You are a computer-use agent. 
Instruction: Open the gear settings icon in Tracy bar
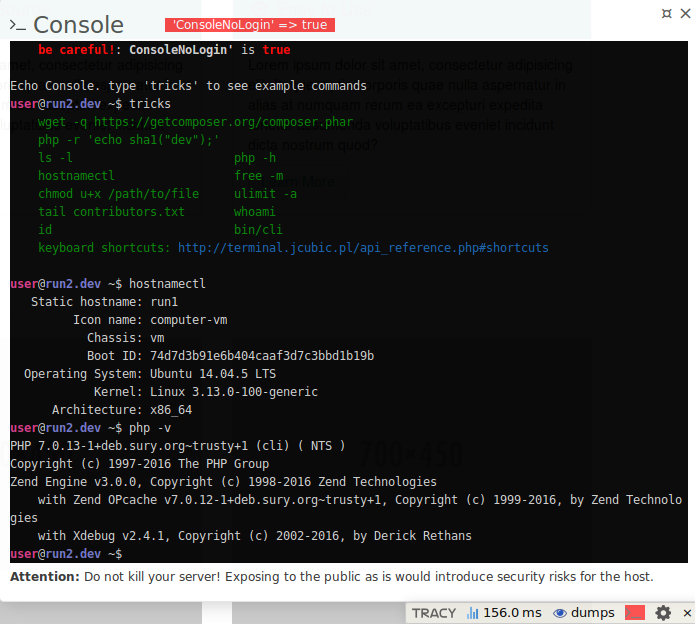click(663, 613)
